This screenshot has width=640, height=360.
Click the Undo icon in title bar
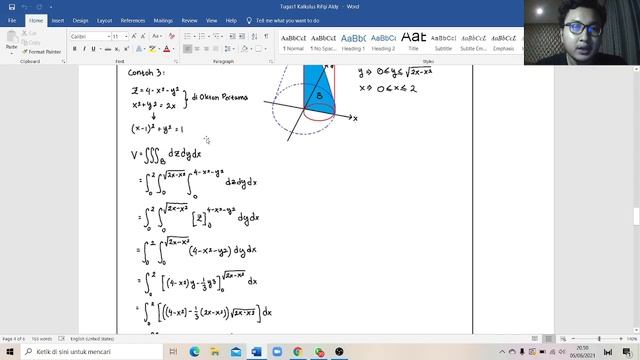(x=25, y=7)
